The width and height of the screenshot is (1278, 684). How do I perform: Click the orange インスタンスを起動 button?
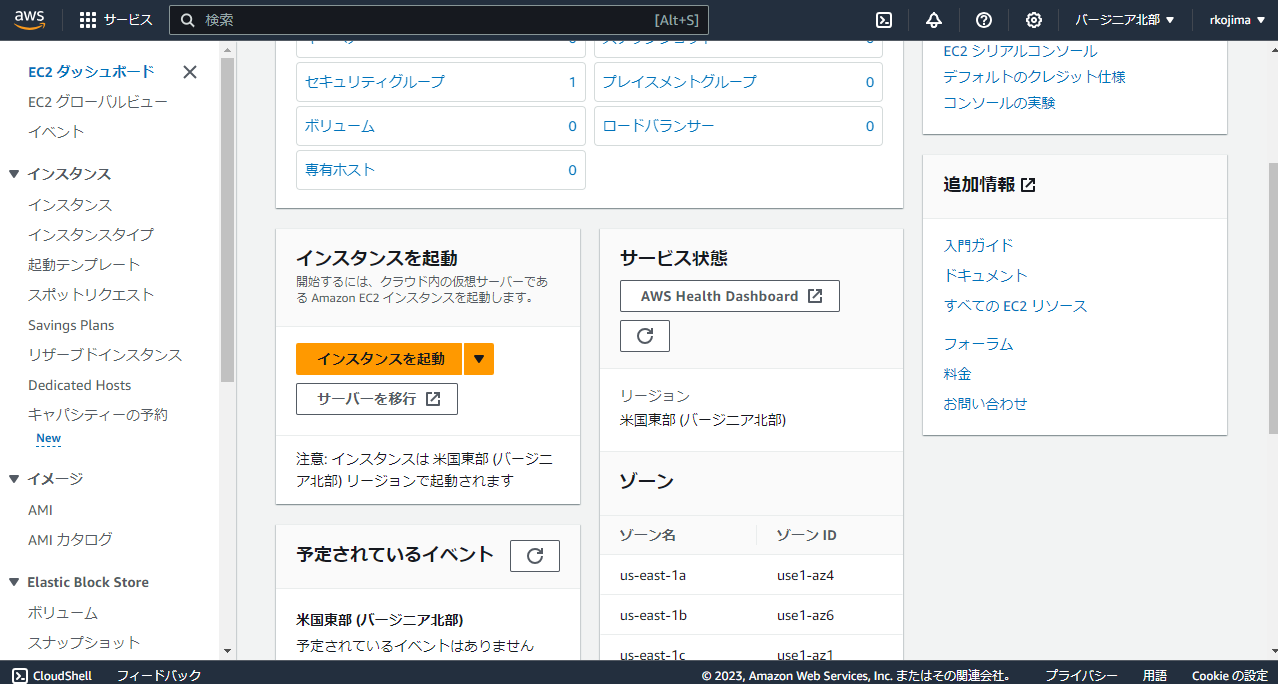[x=379, y=359]
